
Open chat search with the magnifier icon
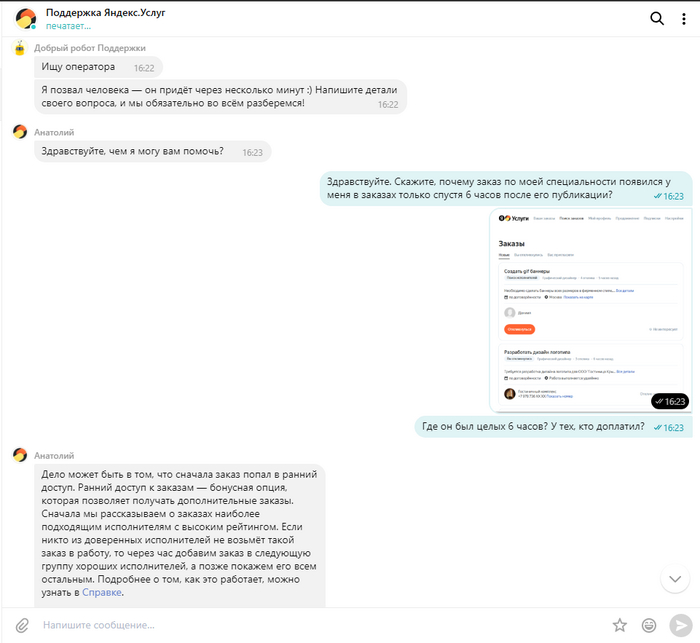tap(657, 18)
